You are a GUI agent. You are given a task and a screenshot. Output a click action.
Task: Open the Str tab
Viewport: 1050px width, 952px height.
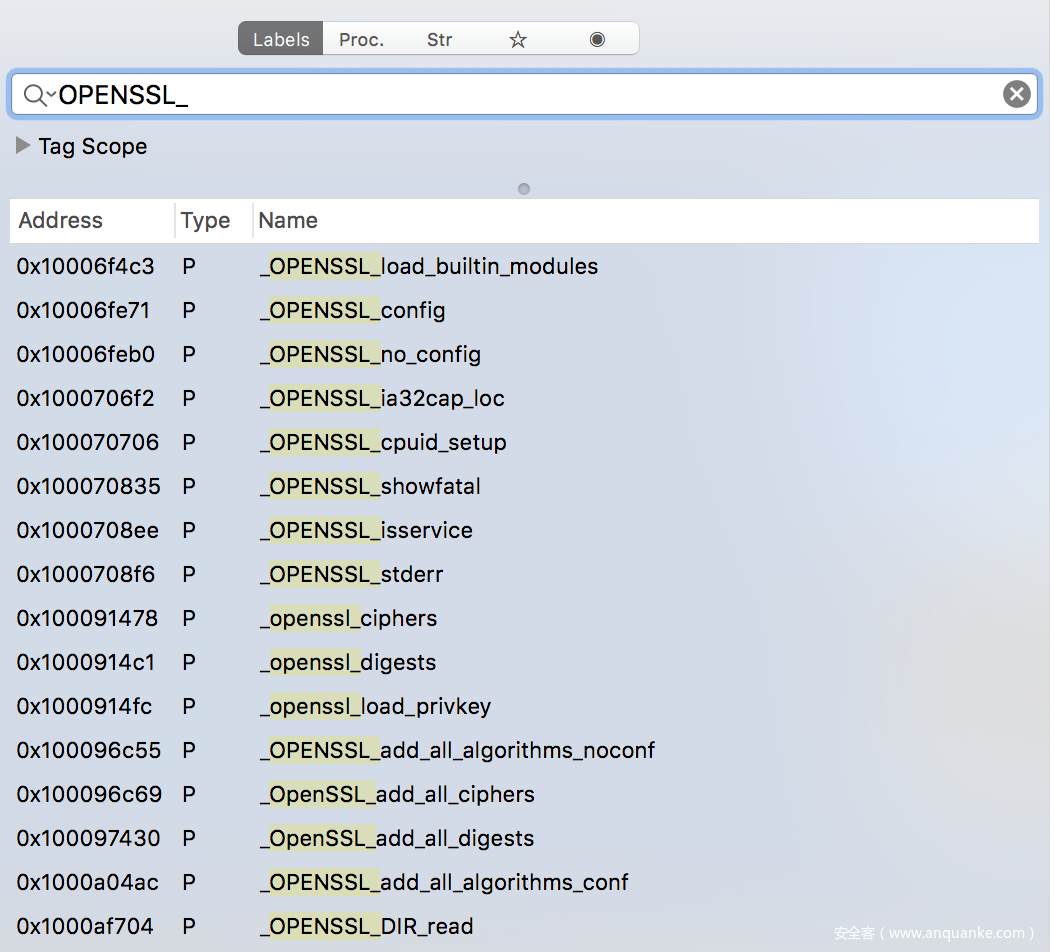pyautogui.click(x=439, y=40)
